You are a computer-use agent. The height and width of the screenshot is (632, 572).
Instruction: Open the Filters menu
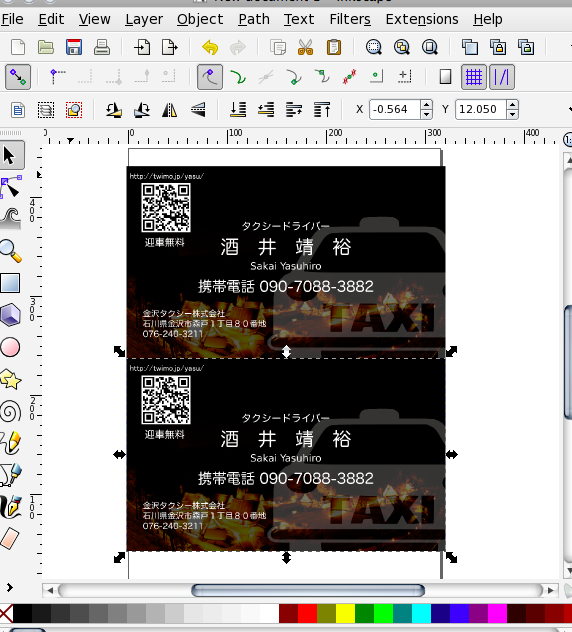click(350, 19)
